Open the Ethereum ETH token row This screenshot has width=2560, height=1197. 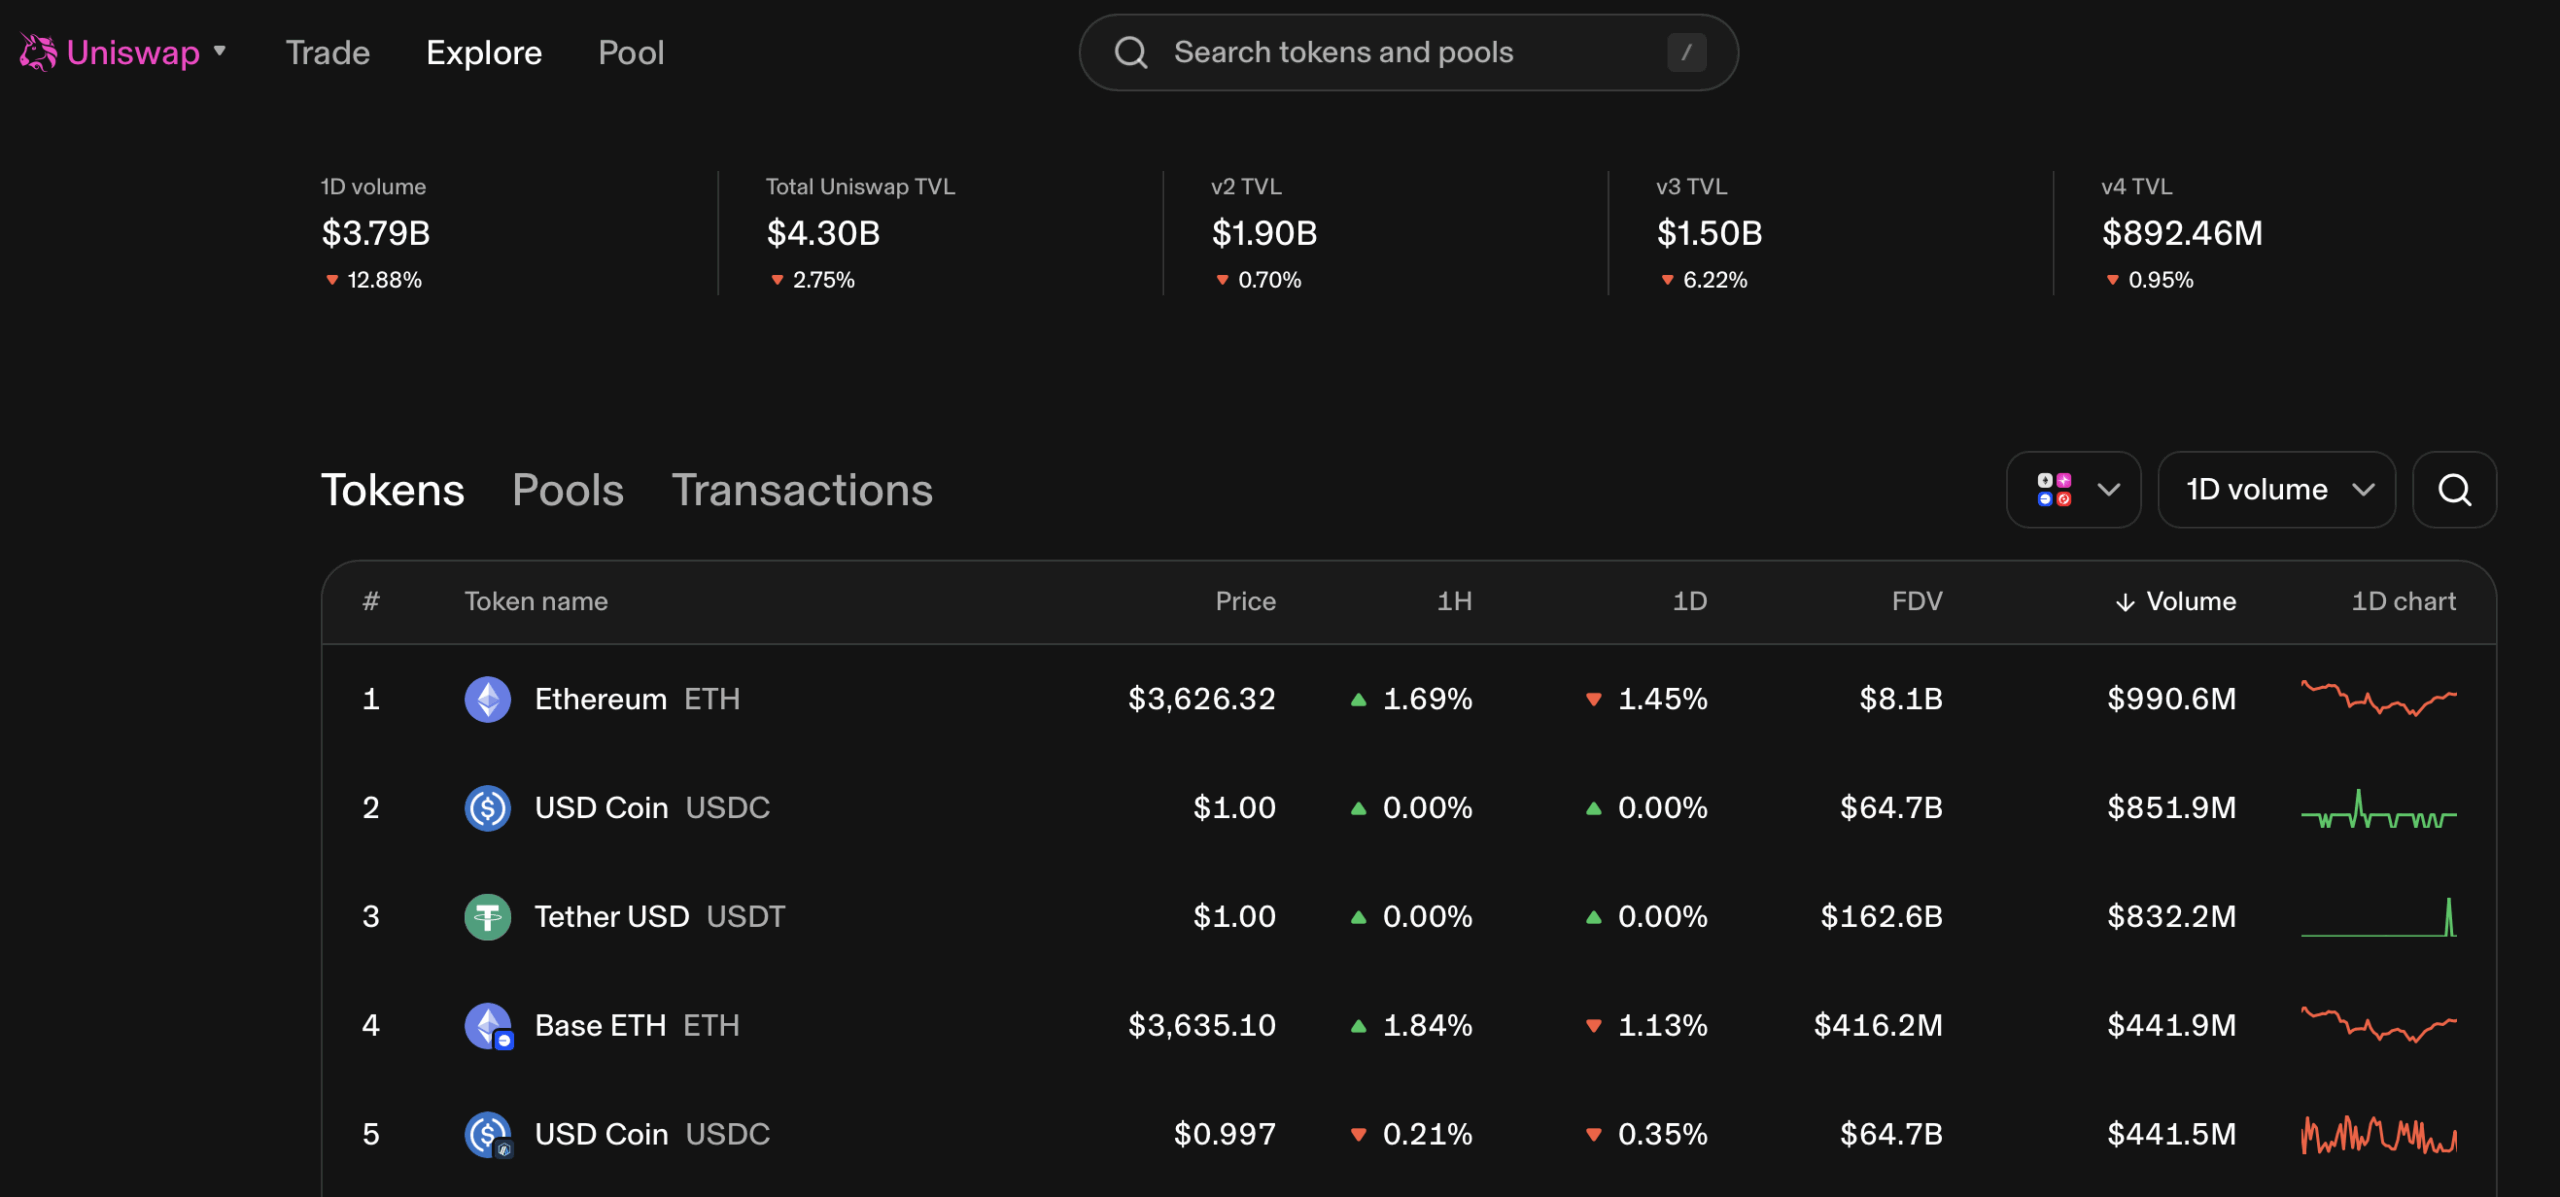[x=1409, y=699]
